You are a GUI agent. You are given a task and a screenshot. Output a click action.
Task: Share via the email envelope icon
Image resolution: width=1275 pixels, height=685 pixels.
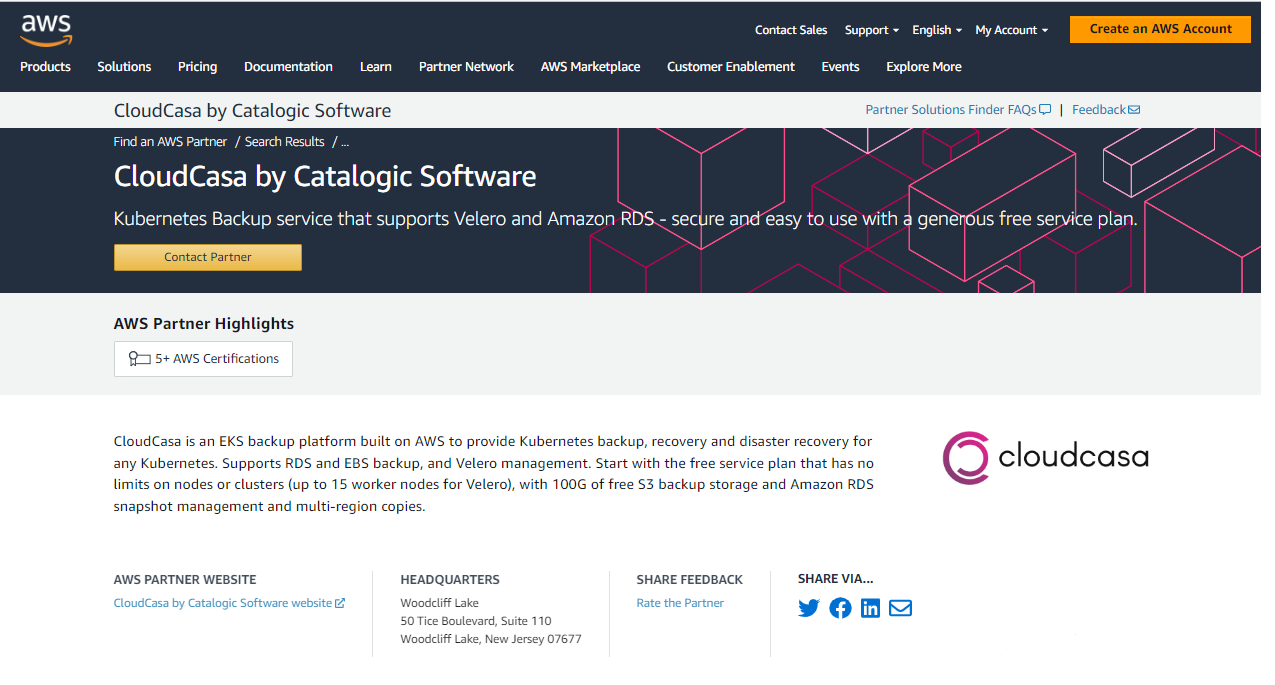[x=899, y=607]
